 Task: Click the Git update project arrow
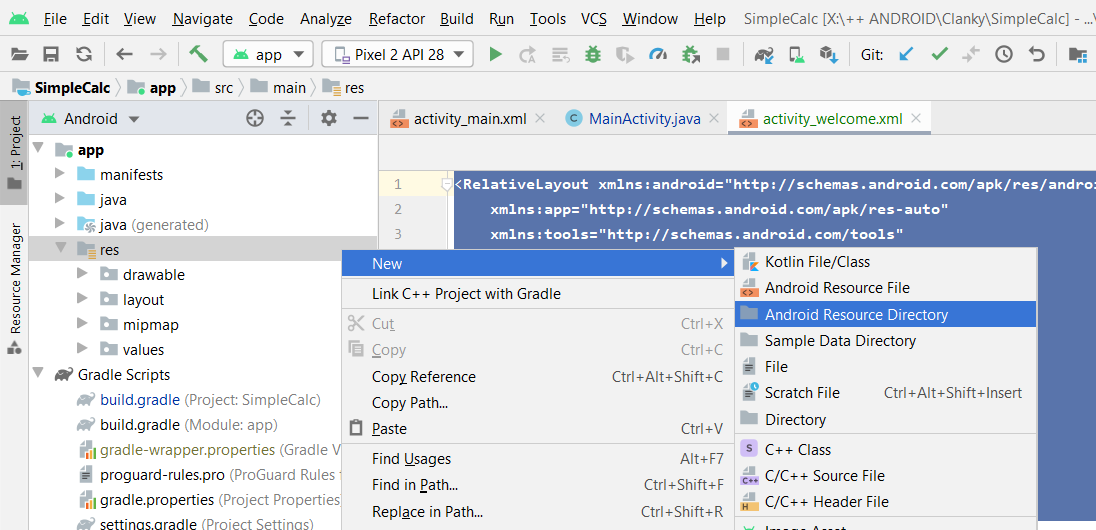tap(906, 55)
